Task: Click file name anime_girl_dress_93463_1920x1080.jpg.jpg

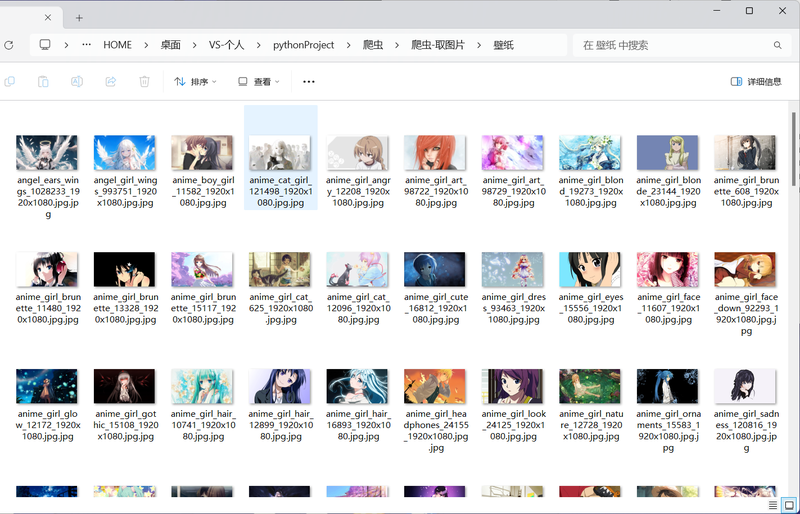Action: pyautogui.click(x=513, y=308)
